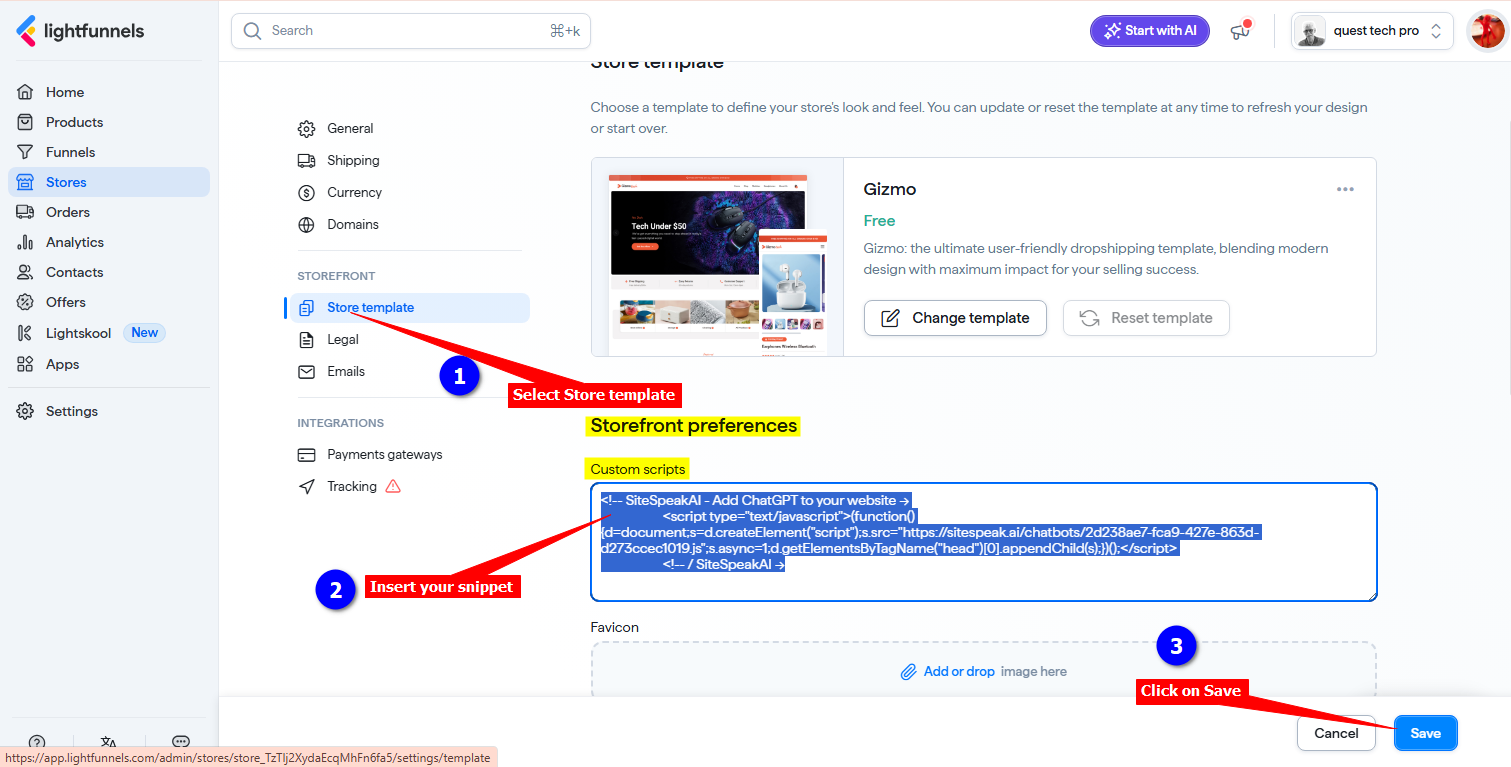
Task: Click the Currency dollar icon
Action: (x=307, y=192)
